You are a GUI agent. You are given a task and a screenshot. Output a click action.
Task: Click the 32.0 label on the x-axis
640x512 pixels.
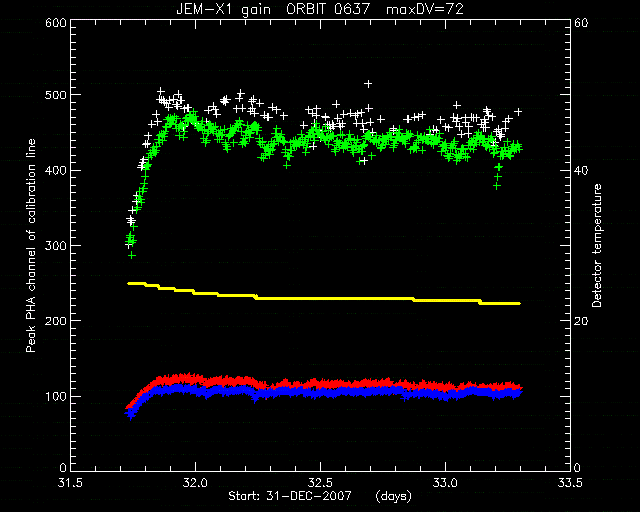(x=196, y=483)
